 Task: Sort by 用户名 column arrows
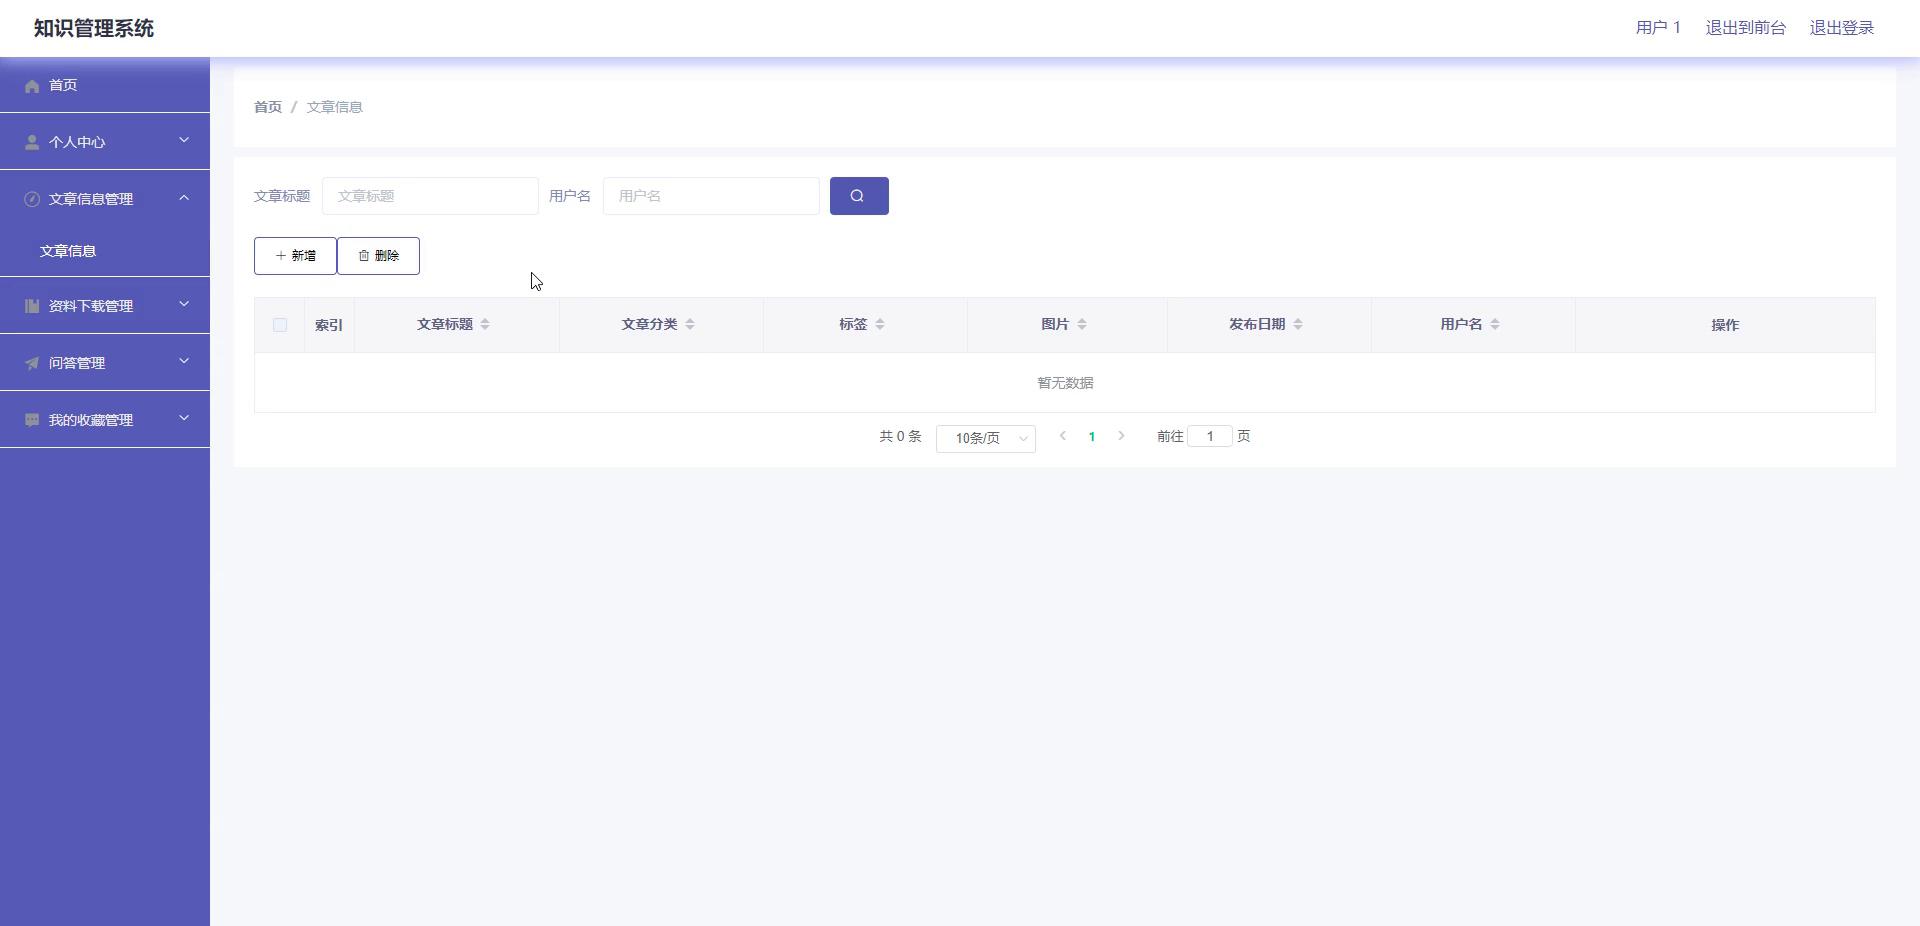point(1495,324)
